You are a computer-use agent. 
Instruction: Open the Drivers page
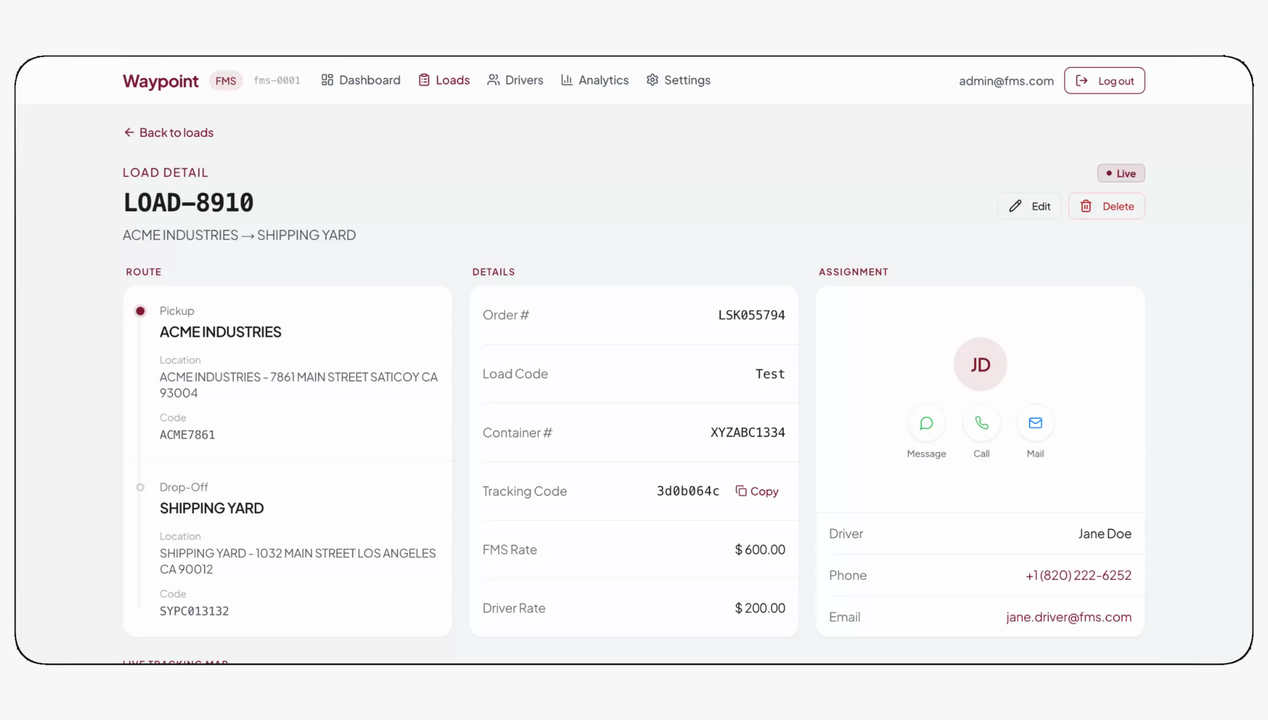(515, 80)
